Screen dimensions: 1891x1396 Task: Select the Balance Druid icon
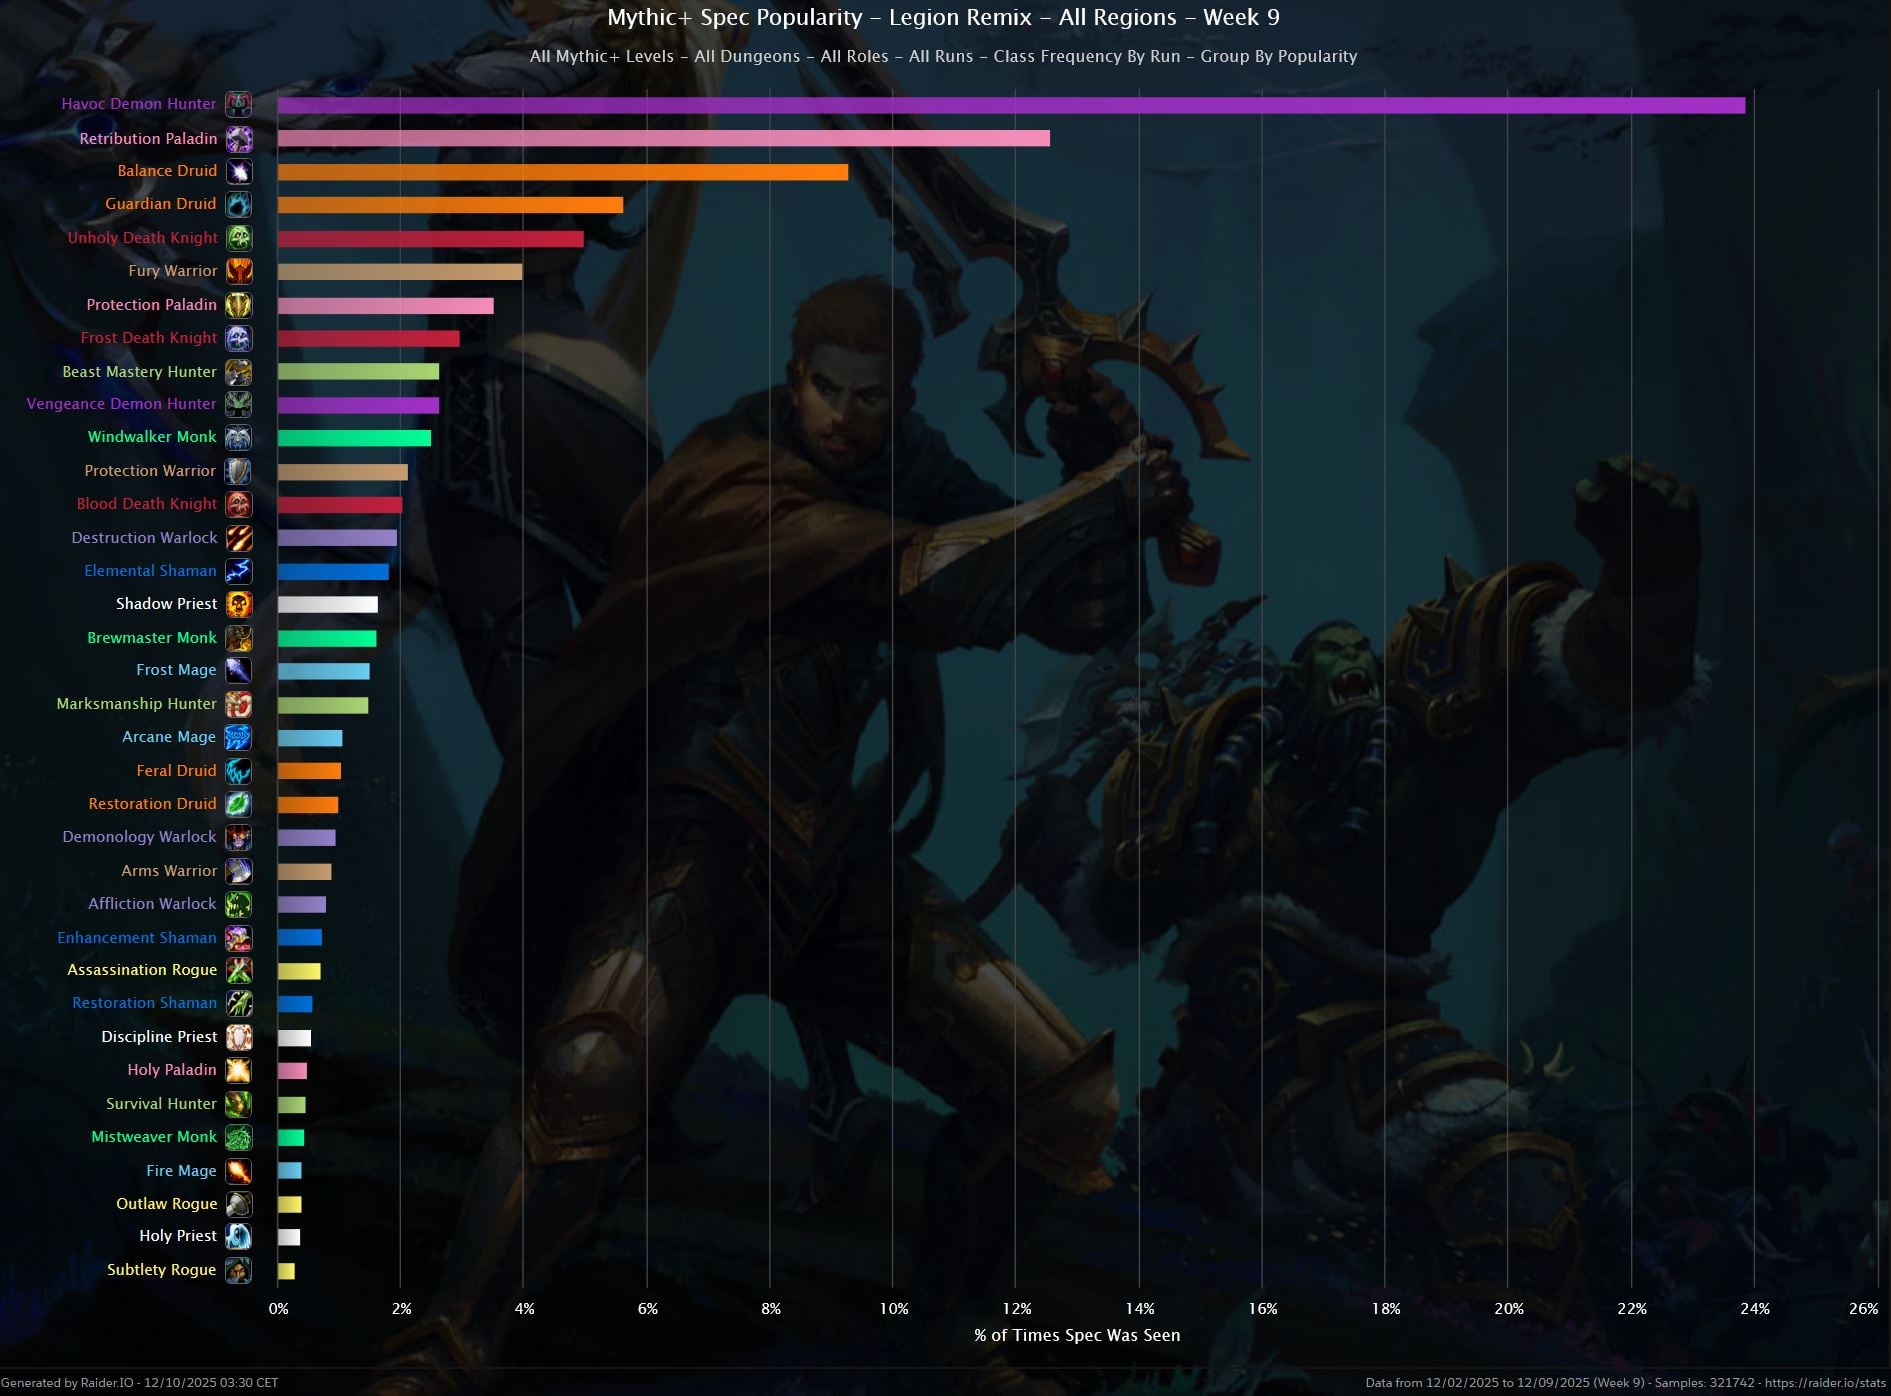click(x=238, y=171)
